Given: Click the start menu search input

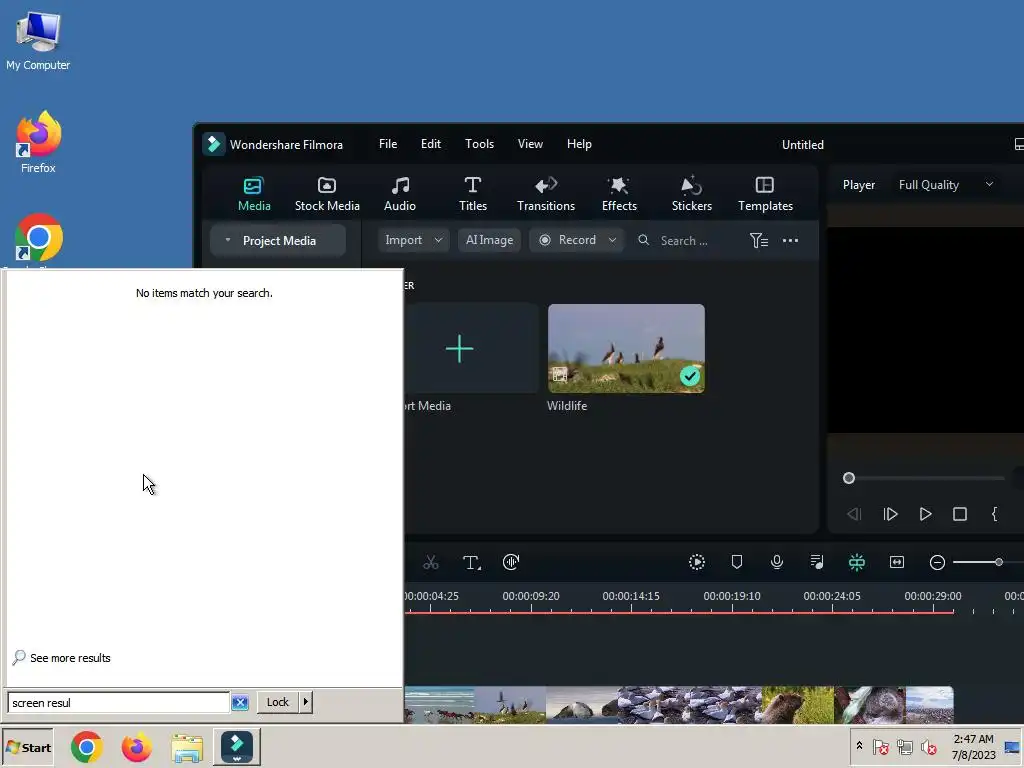Looking at the screenshot, I should click(119, 703).
